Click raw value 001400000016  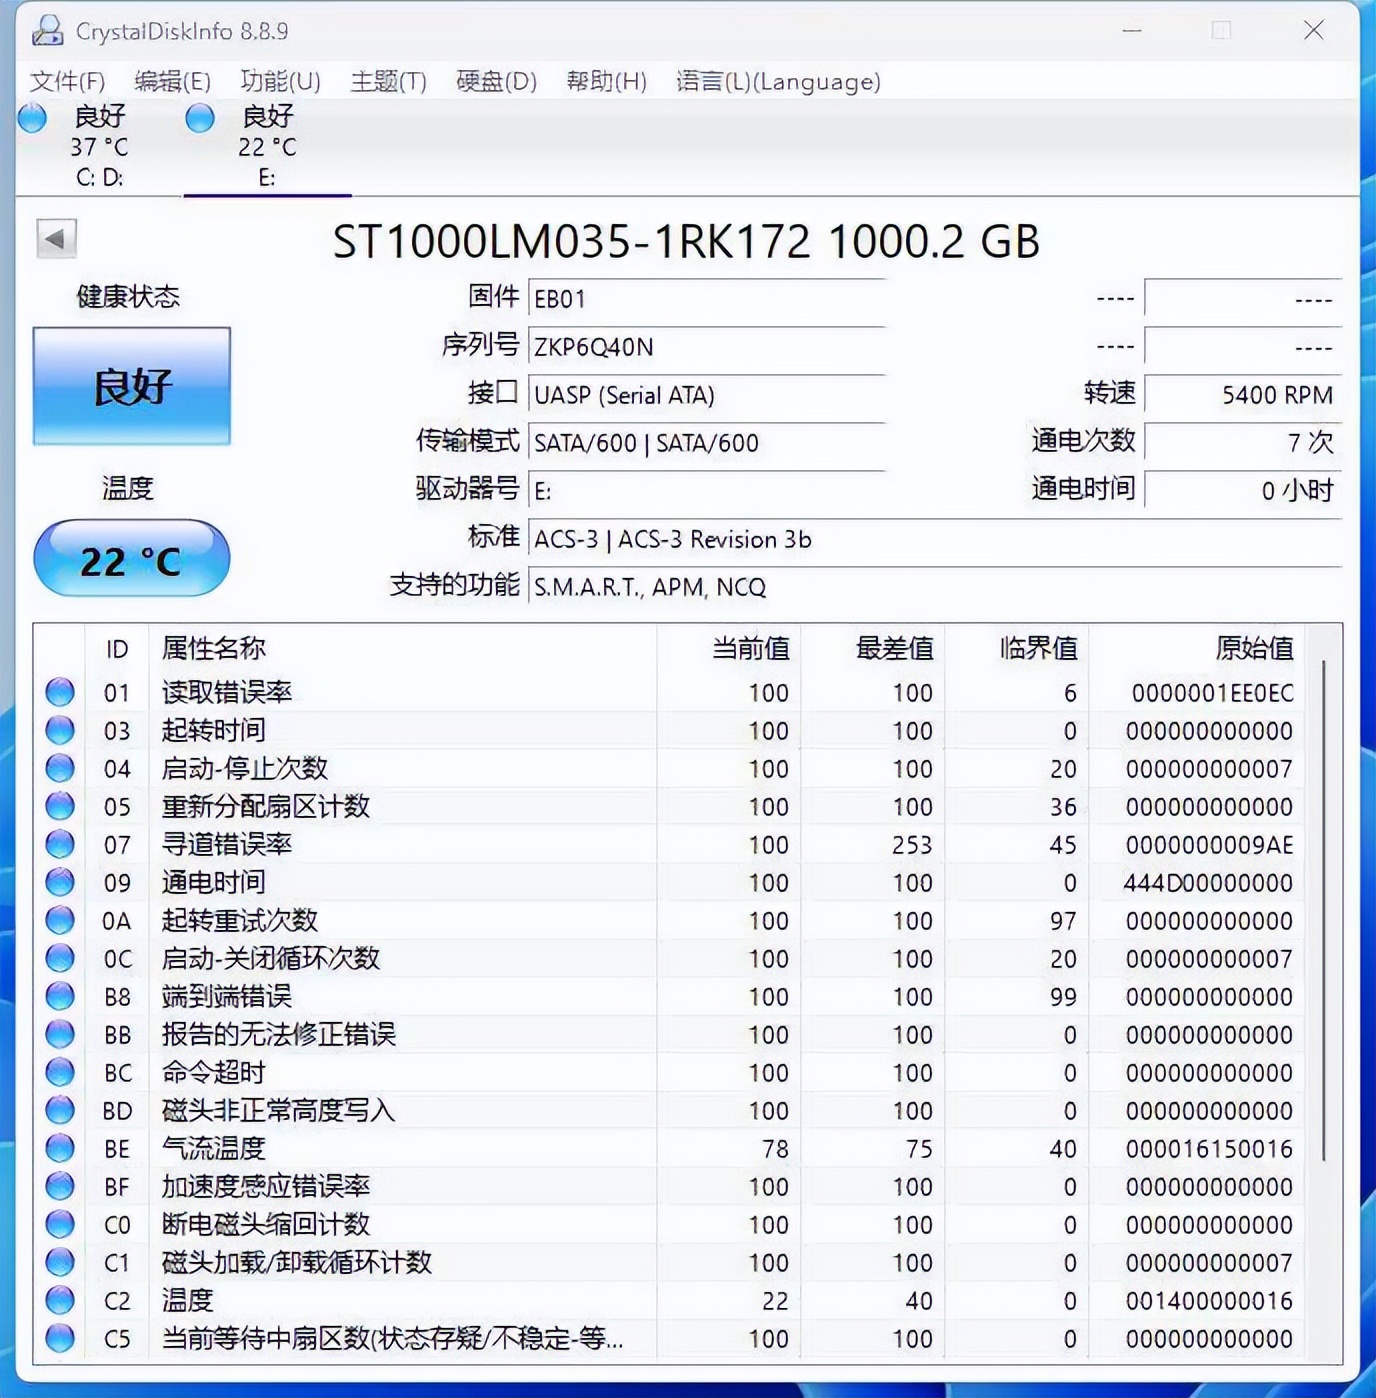[1209, 1300]
